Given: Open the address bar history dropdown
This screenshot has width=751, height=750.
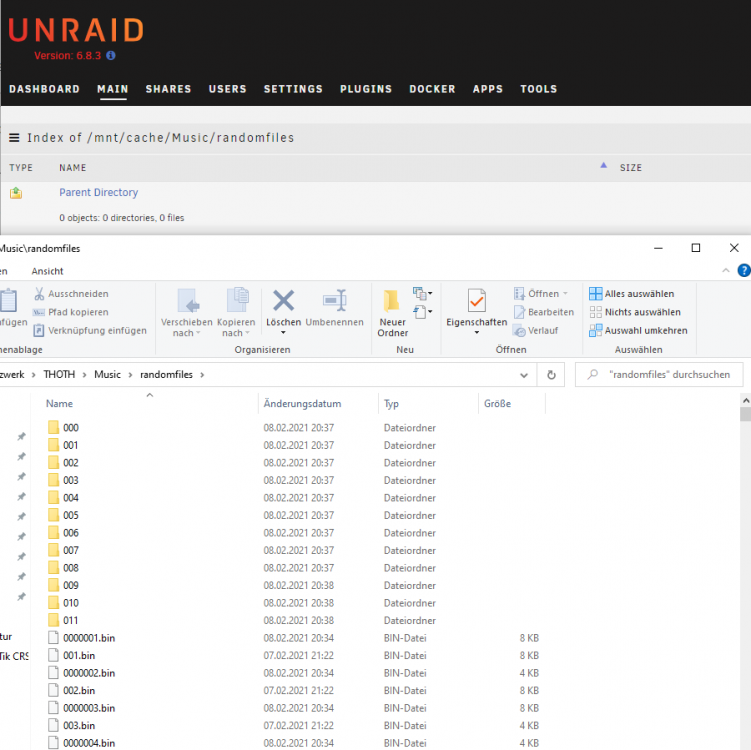Looking at the screenshot, I should tap(524, 375).
